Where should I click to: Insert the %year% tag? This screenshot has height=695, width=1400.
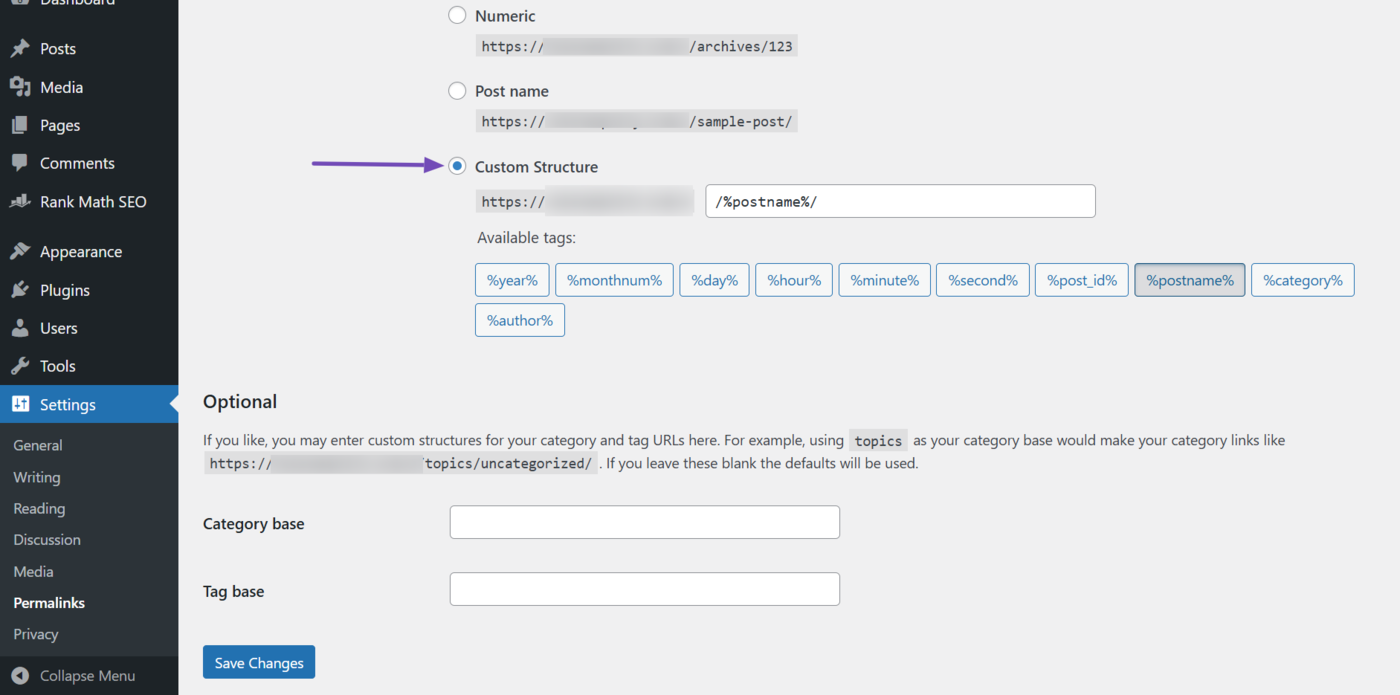pyautogui.click(x=512, y=280)
